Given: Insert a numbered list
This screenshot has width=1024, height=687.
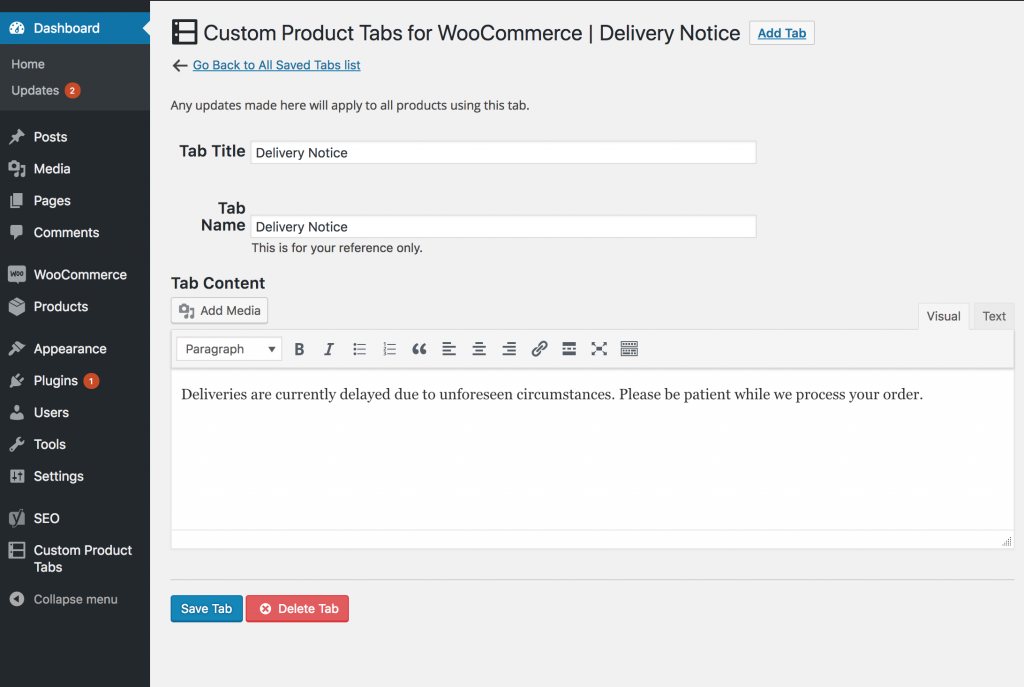Looking at the screenshot, I should pyautogui.click(x=389, y=349).
